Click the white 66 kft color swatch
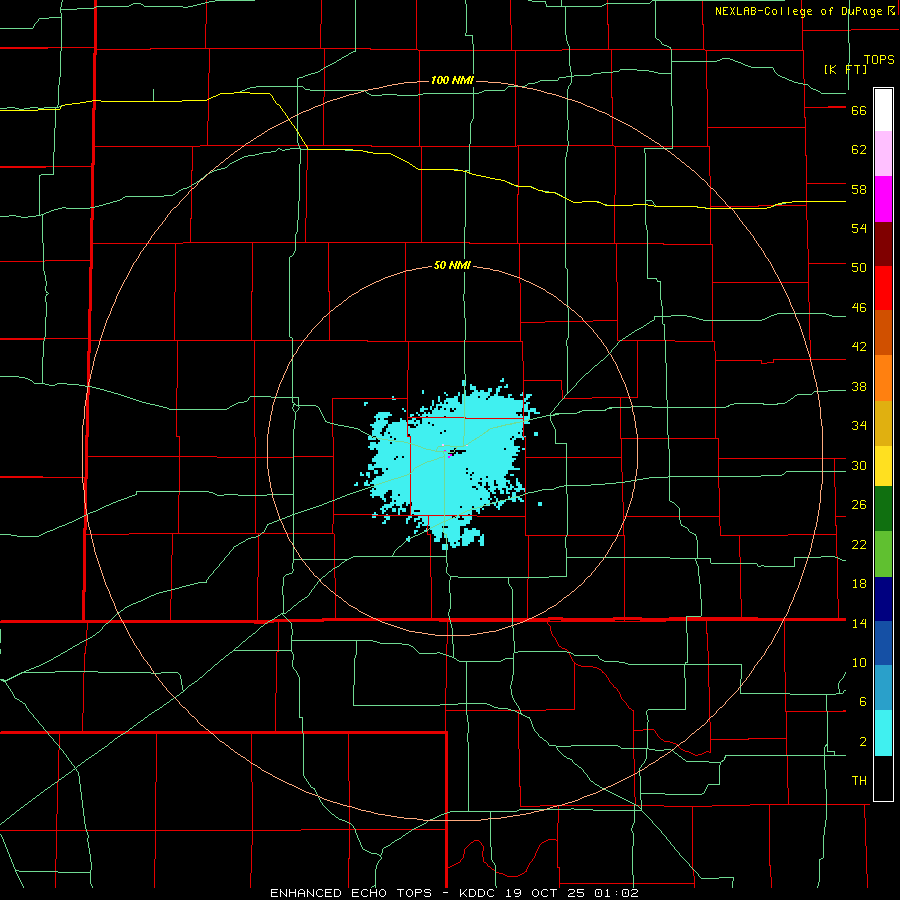900x900 pixels. click(x=883, y=110)
